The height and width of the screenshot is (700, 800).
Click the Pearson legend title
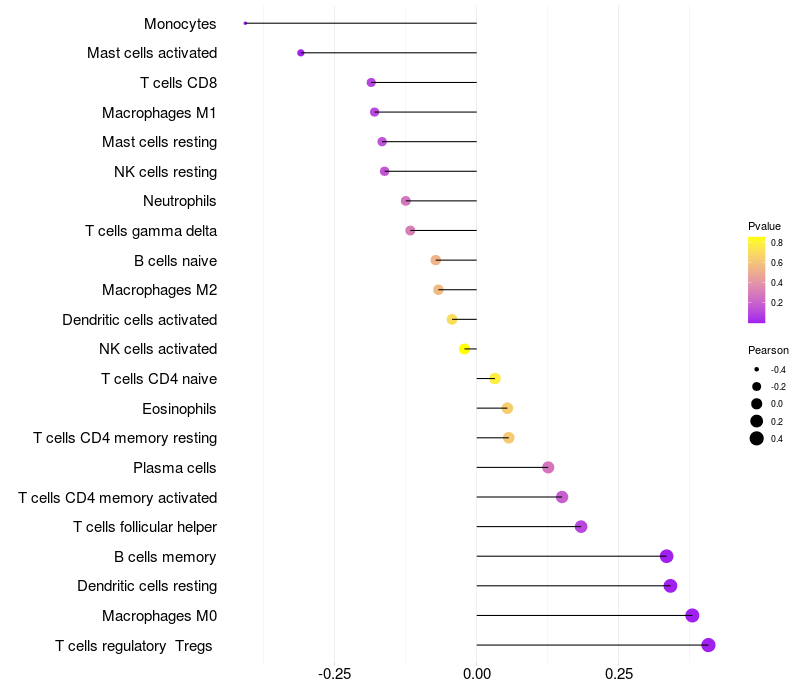tap(768, 350)
